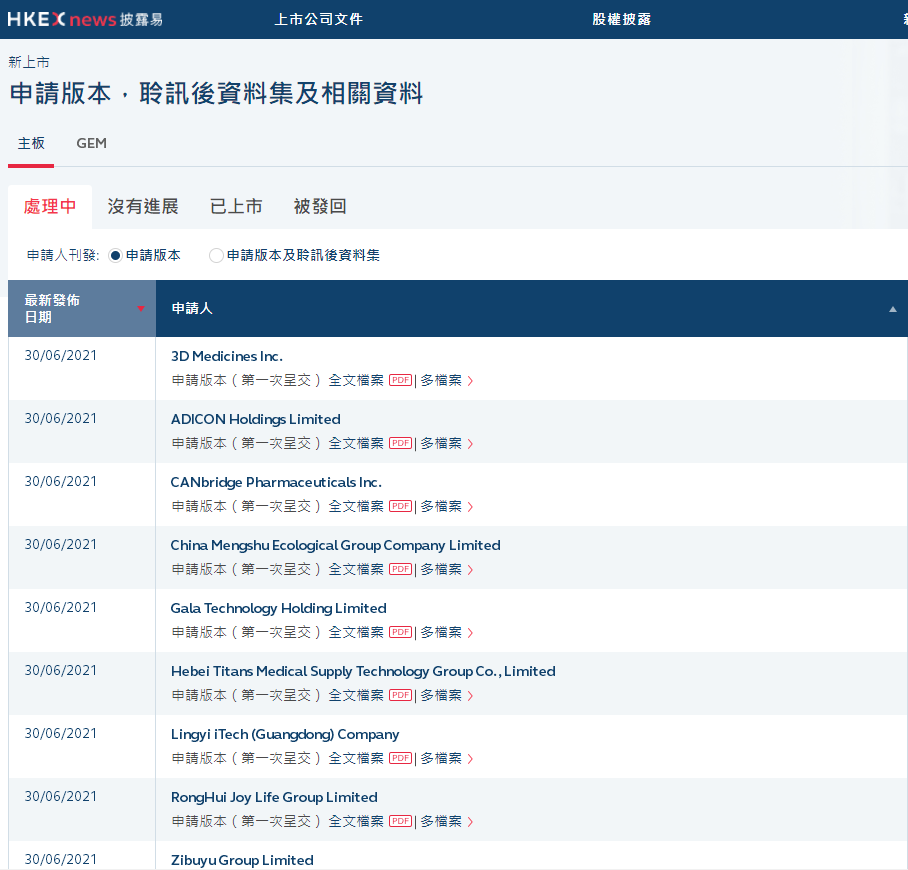Open CANbridge Pharmaceuticals full-file PDF icon

point(400,506)
